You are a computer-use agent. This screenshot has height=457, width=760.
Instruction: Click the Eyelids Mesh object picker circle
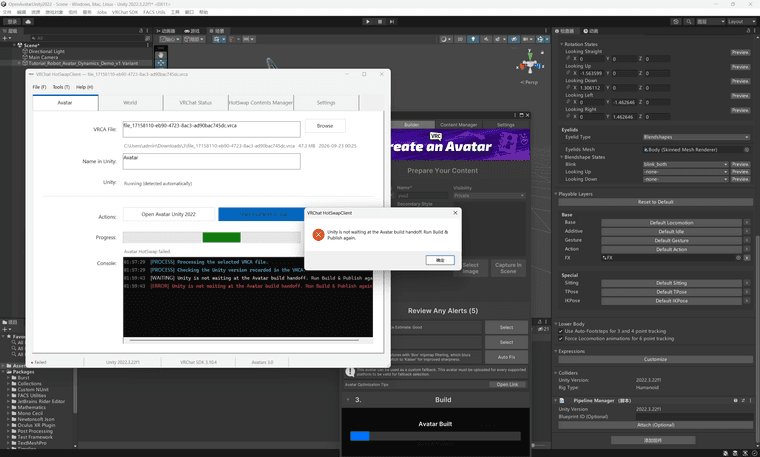746,150
